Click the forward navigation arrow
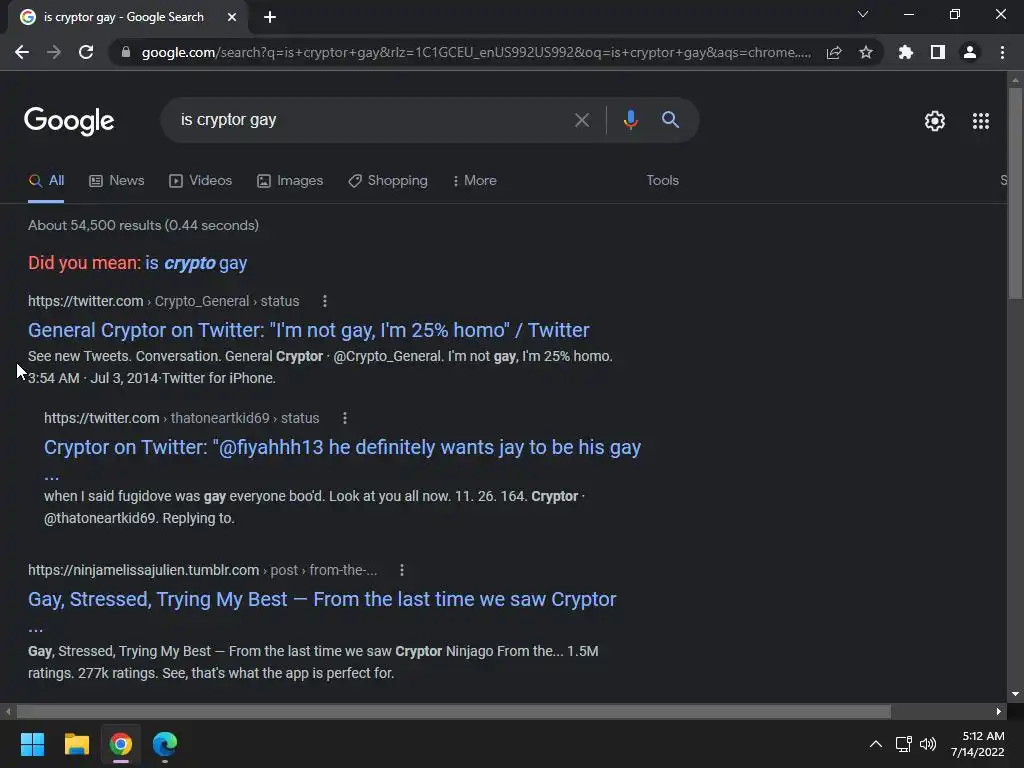This screenshot has width=1024, height=768. tap(54, 52)
